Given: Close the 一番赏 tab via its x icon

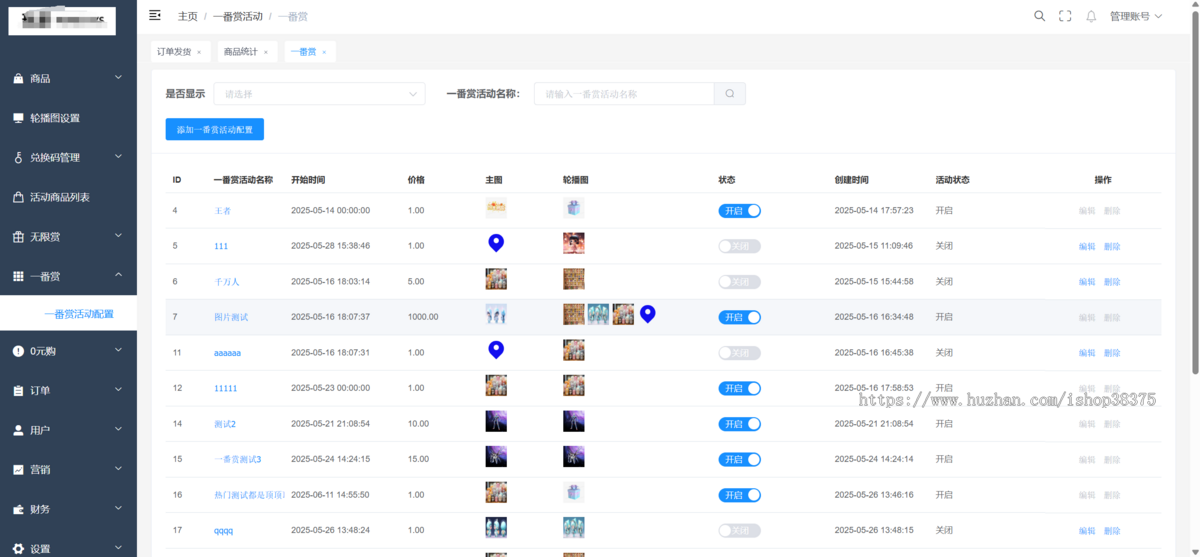Looking at the screenshot, I should click(324, 52).
